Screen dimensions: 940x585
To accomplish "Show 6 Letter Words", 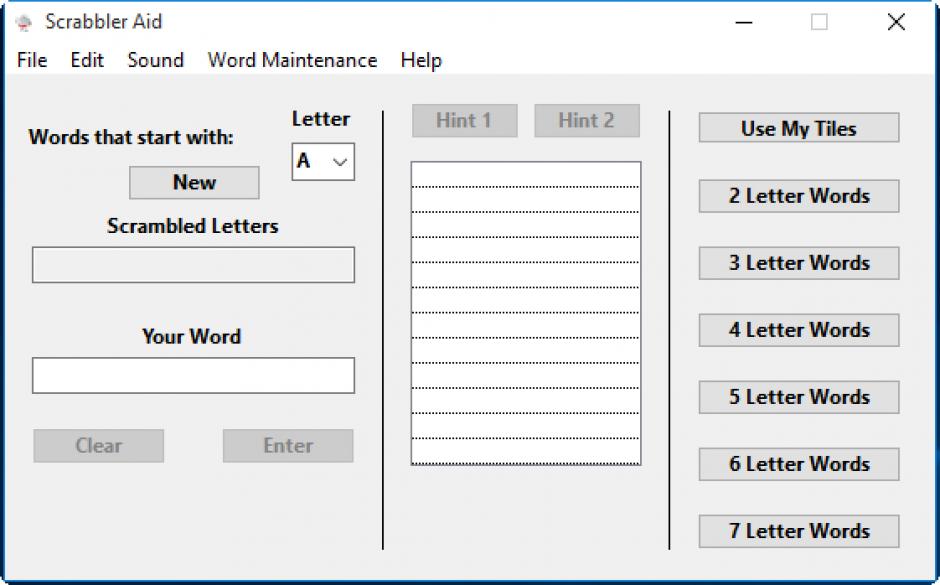I will click(799, 464).
